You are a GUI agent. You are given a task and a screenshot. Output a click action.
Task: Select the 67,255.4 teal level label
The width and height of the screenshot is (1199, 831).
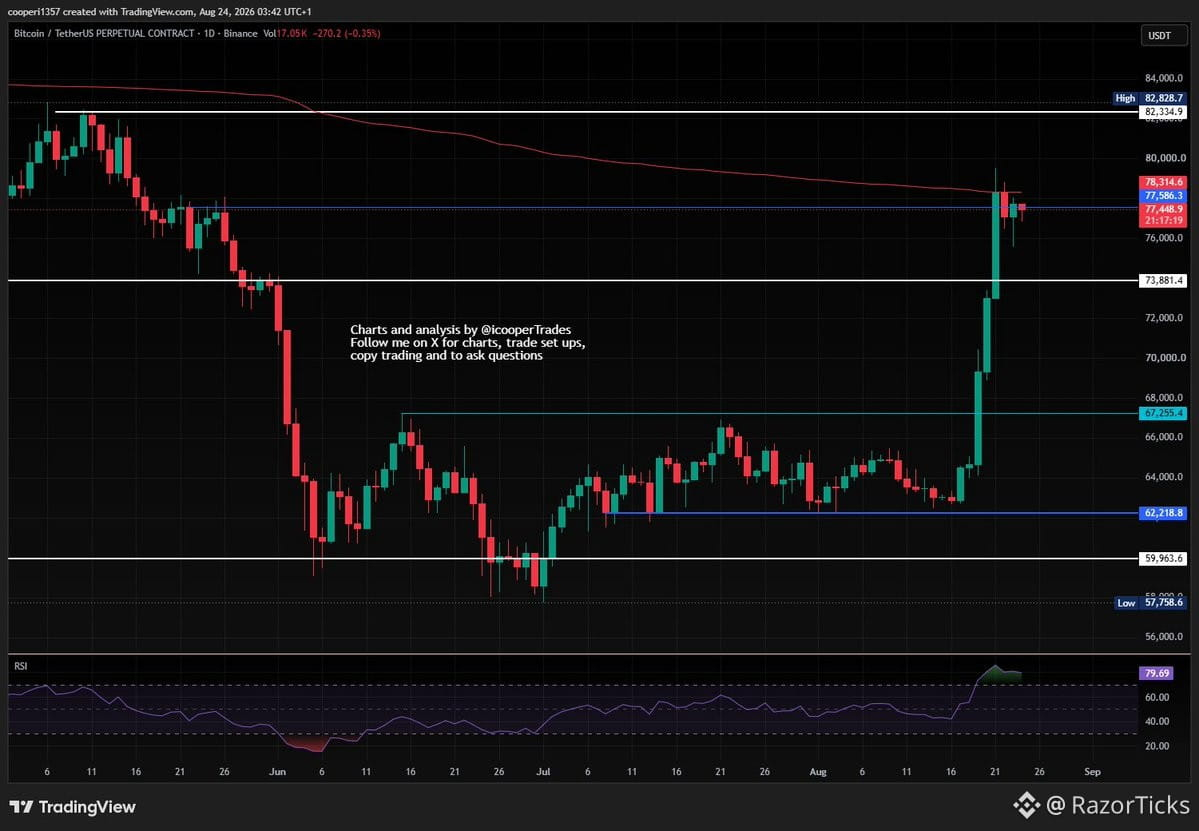click(x=1163, y=414)
